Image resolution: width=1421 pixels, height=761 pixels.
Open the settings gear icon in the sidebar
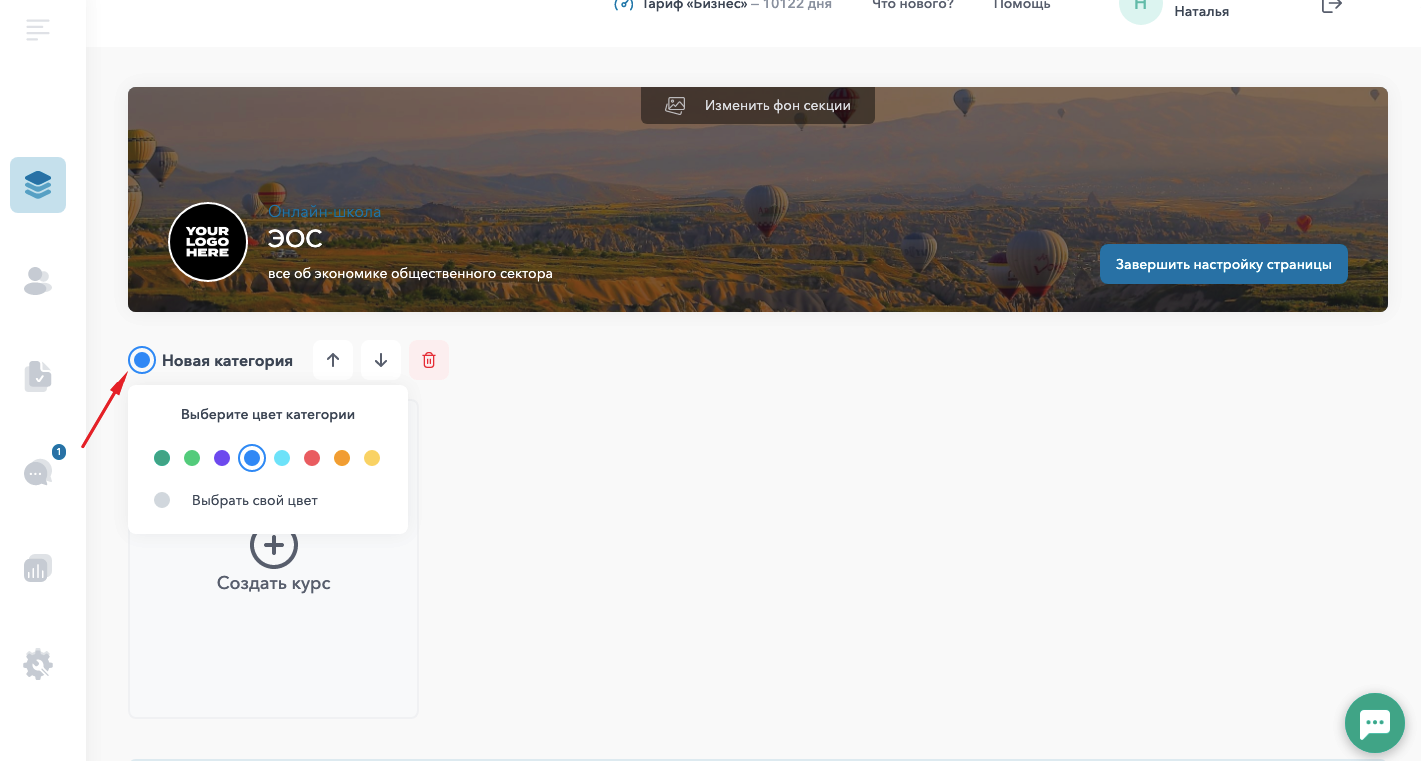pyautogui.click(x=38, y=664)
